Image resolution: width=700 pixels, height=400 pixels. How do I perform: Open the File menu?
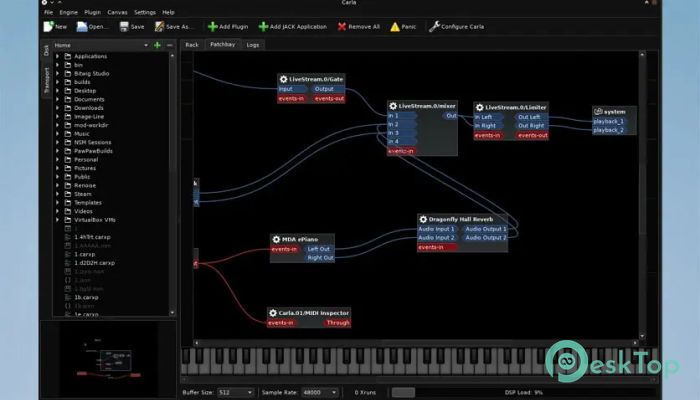pos(48,12)
